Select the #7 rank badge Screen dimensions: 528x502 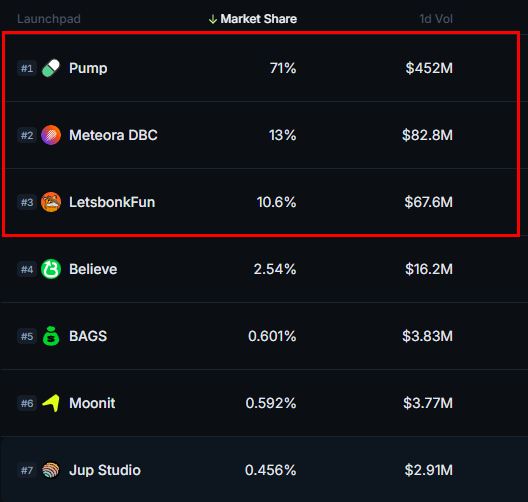(27, 470)
